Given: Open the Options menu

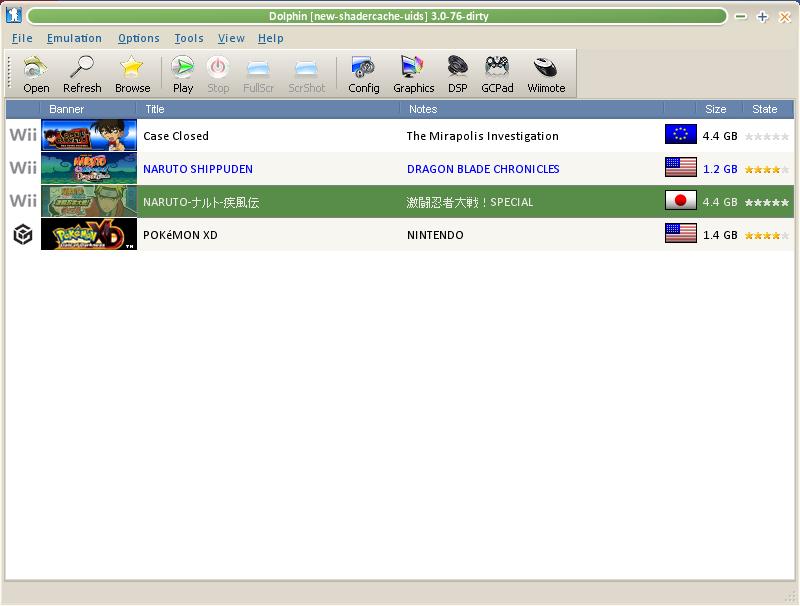Looking at the screenshot, I should (x=138, y=38).
